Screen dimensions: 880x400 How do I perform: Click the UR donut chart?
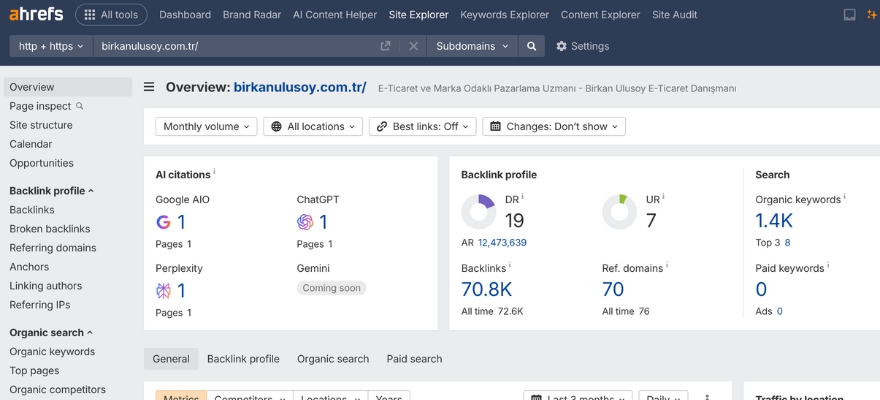click(619, 212)
